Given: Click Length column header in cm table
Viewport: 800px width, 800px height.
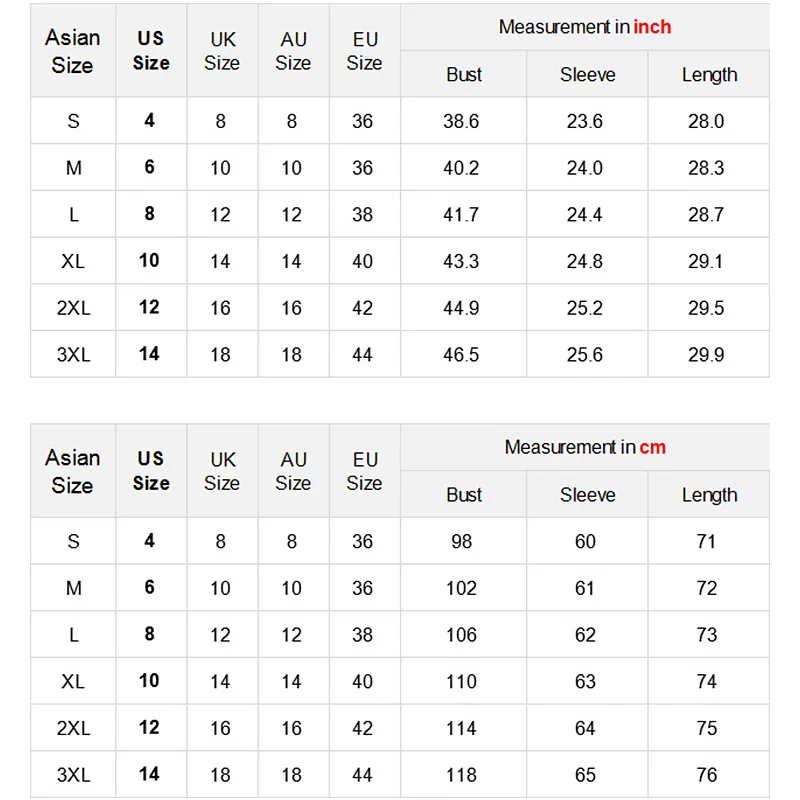Looking at the screenshot, I should click(x=709, y=495).
